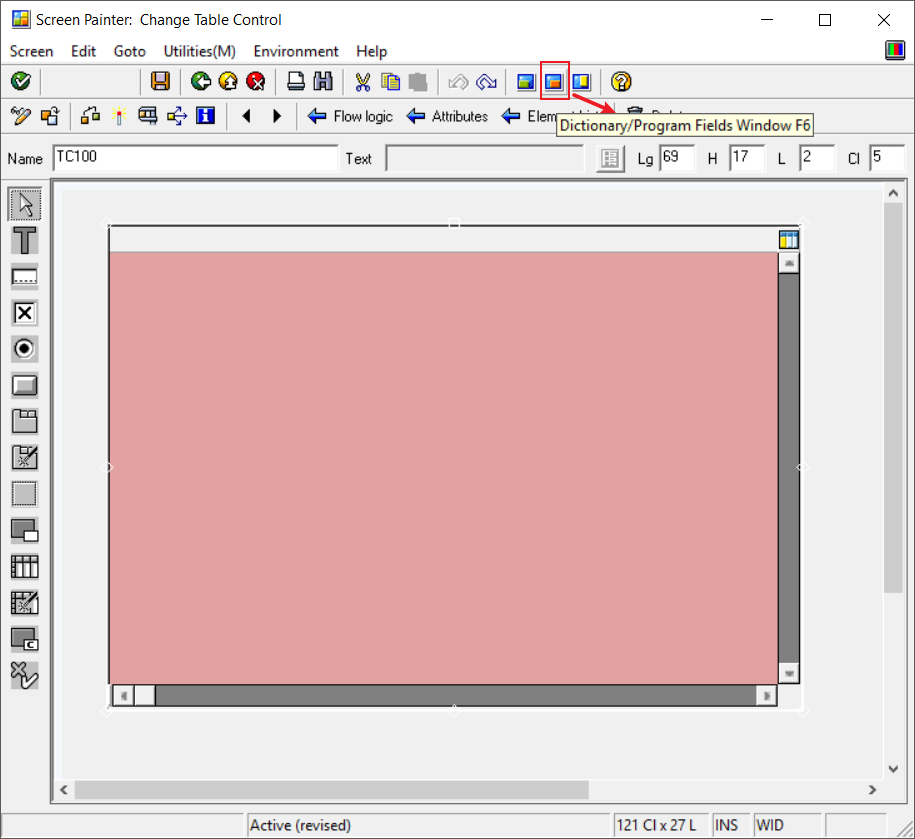Cut the selection with the scissors icon
The image size is (915, 839).
pos(362,81)
